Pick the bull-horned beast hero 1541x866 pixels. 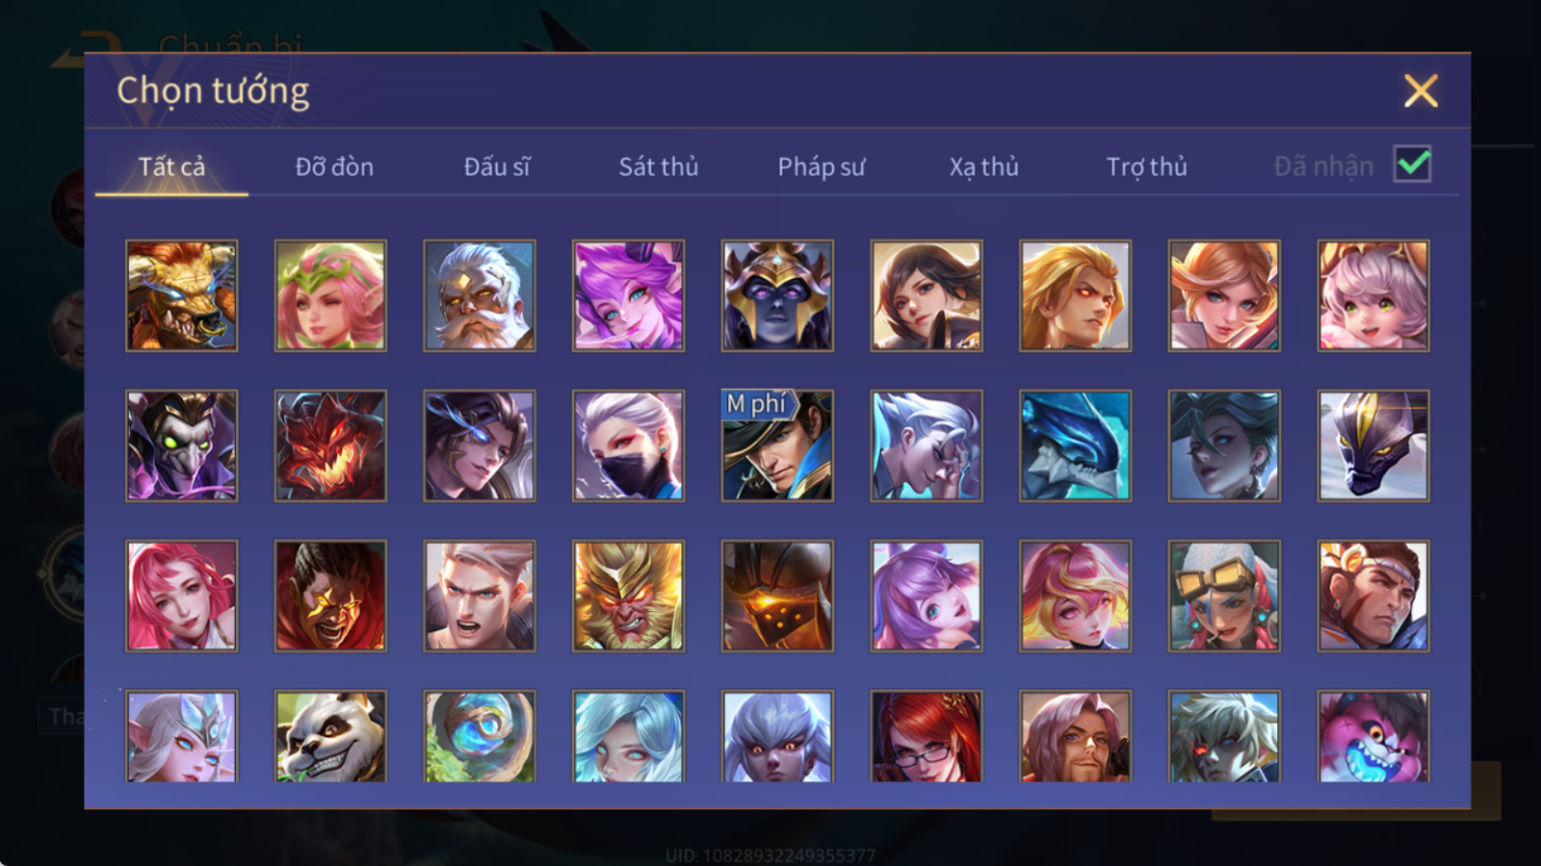[181, 296]
